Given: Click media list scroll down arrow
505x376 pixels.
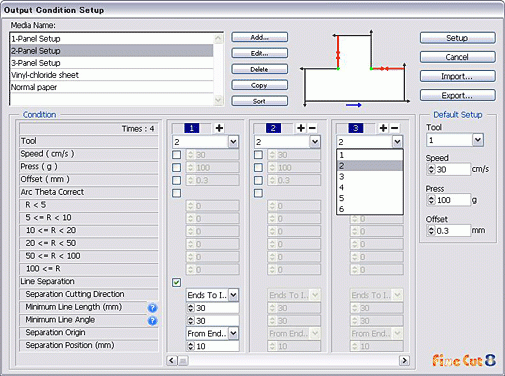Looking at the screenshot, I should coord(218,100).
